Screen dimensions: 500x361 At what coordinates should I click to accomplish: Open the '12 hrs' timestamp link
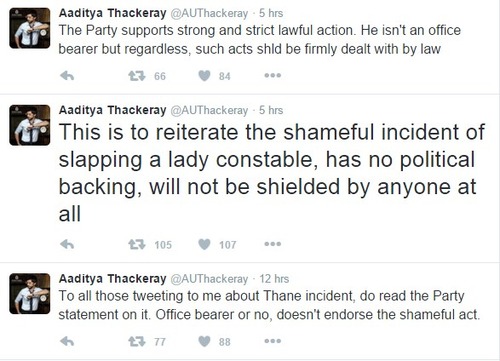(274, 279)
